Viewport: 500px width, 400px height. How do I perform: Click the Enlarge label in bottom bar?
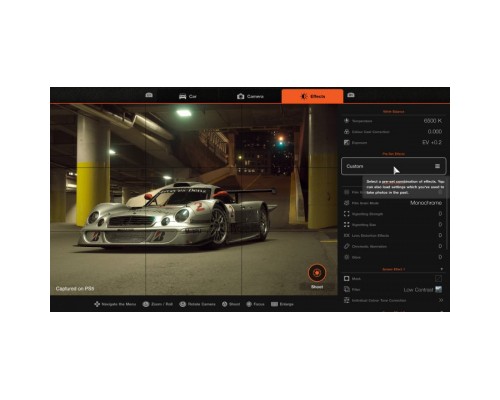pos(287,304)
